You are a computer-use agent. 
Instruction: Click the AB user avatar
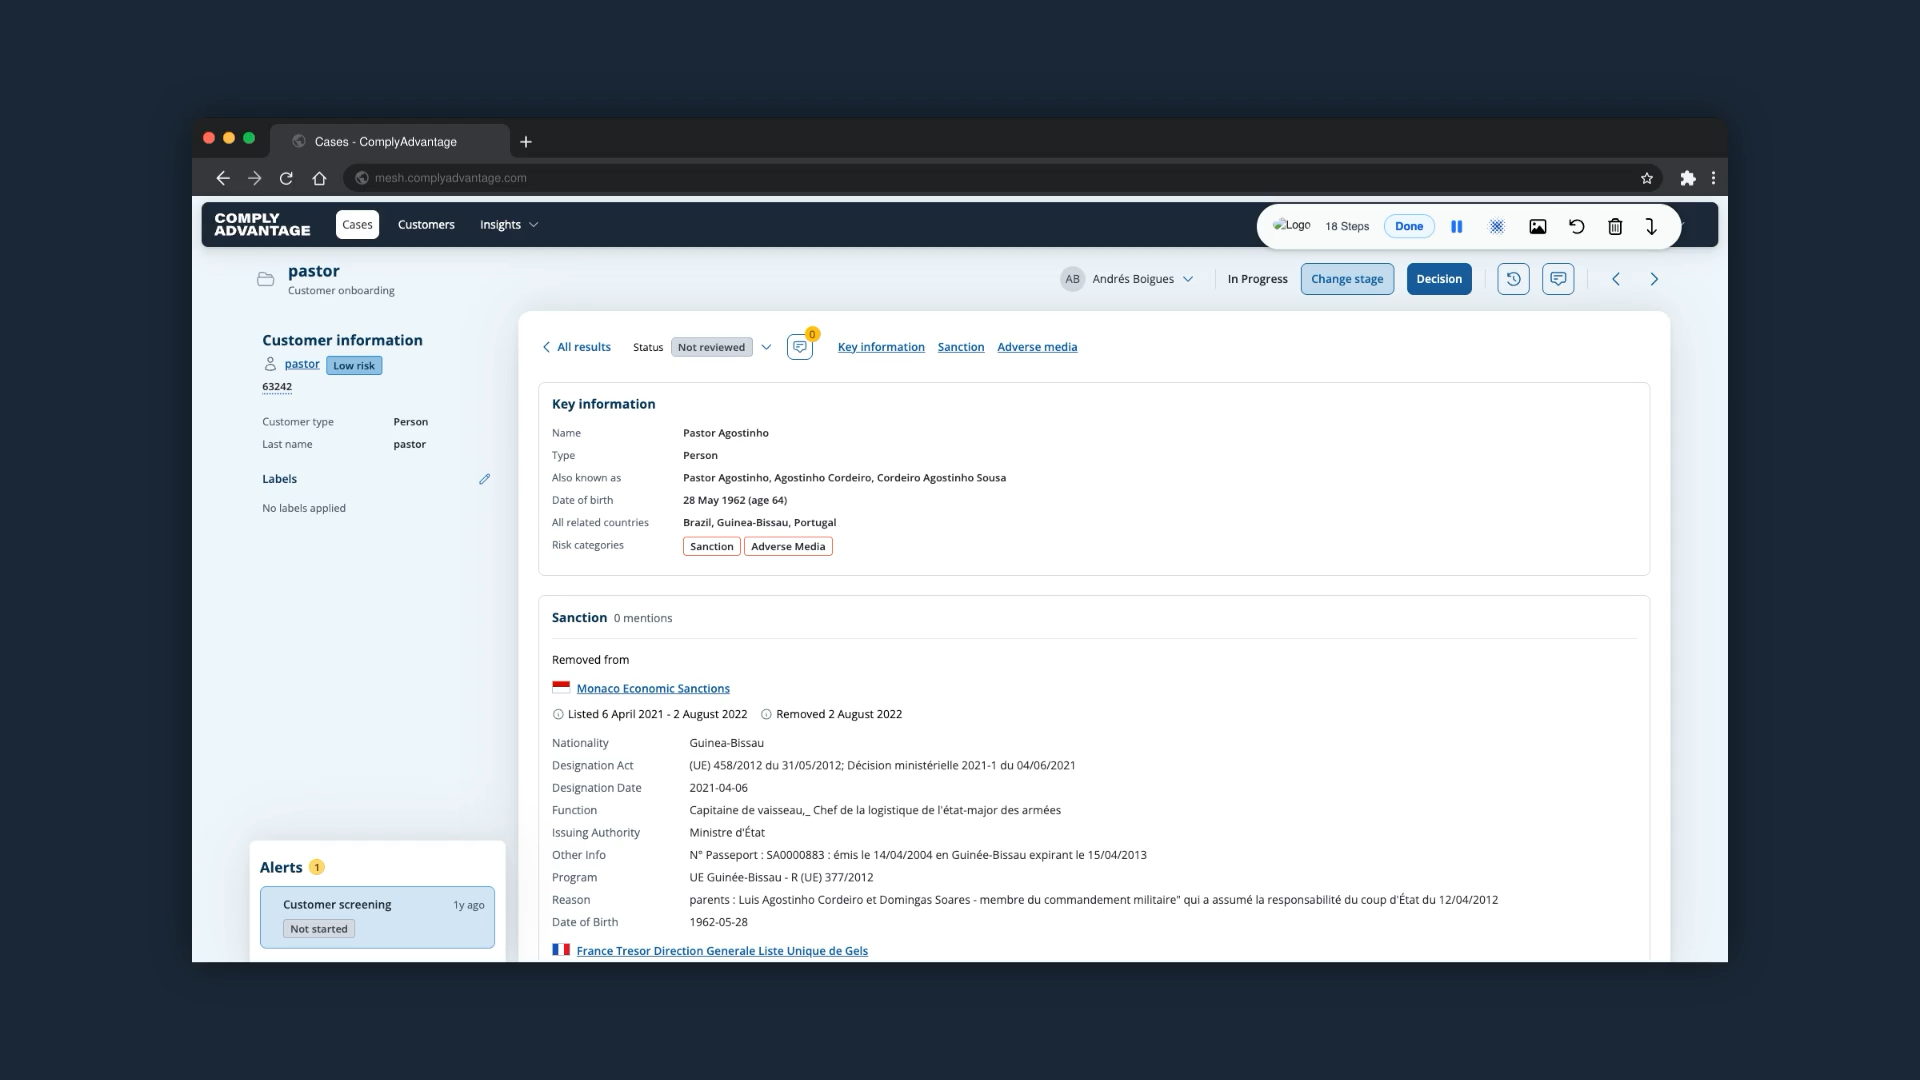[1072, 279]
